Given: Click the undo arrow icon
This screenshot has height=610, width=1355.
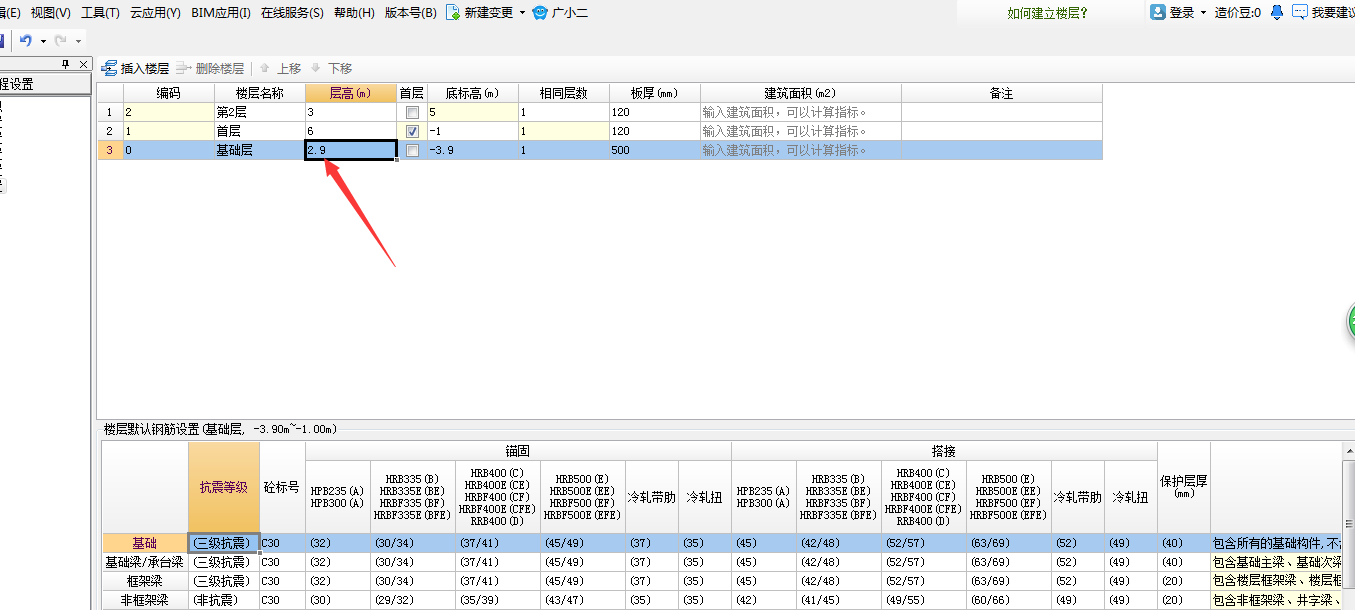Looking at the screenshot, I should tap(26, 40).
